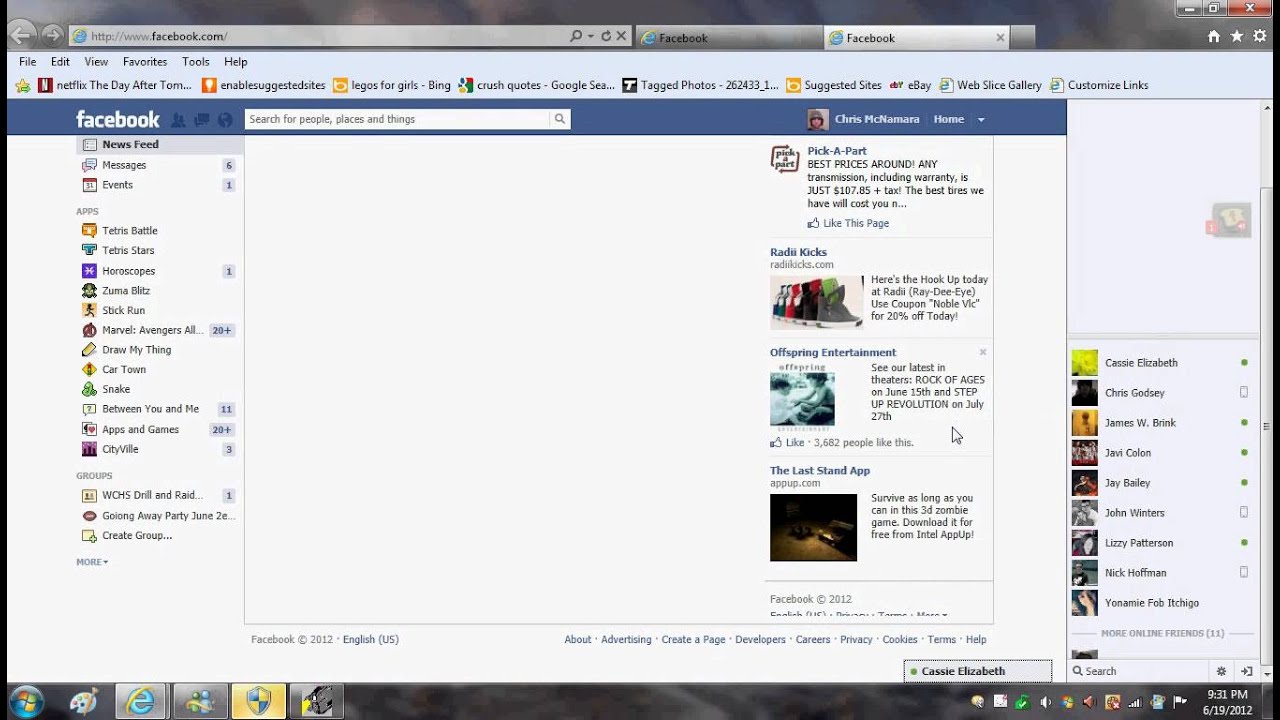Click Create Group in sidebar
The image size is (1280, 720).
click(137, 536)
